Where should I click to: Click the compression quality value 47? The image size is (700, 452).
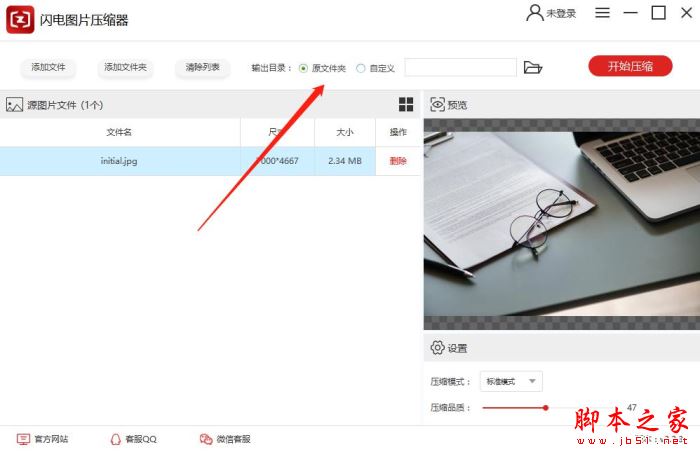(x=632, y=407)
